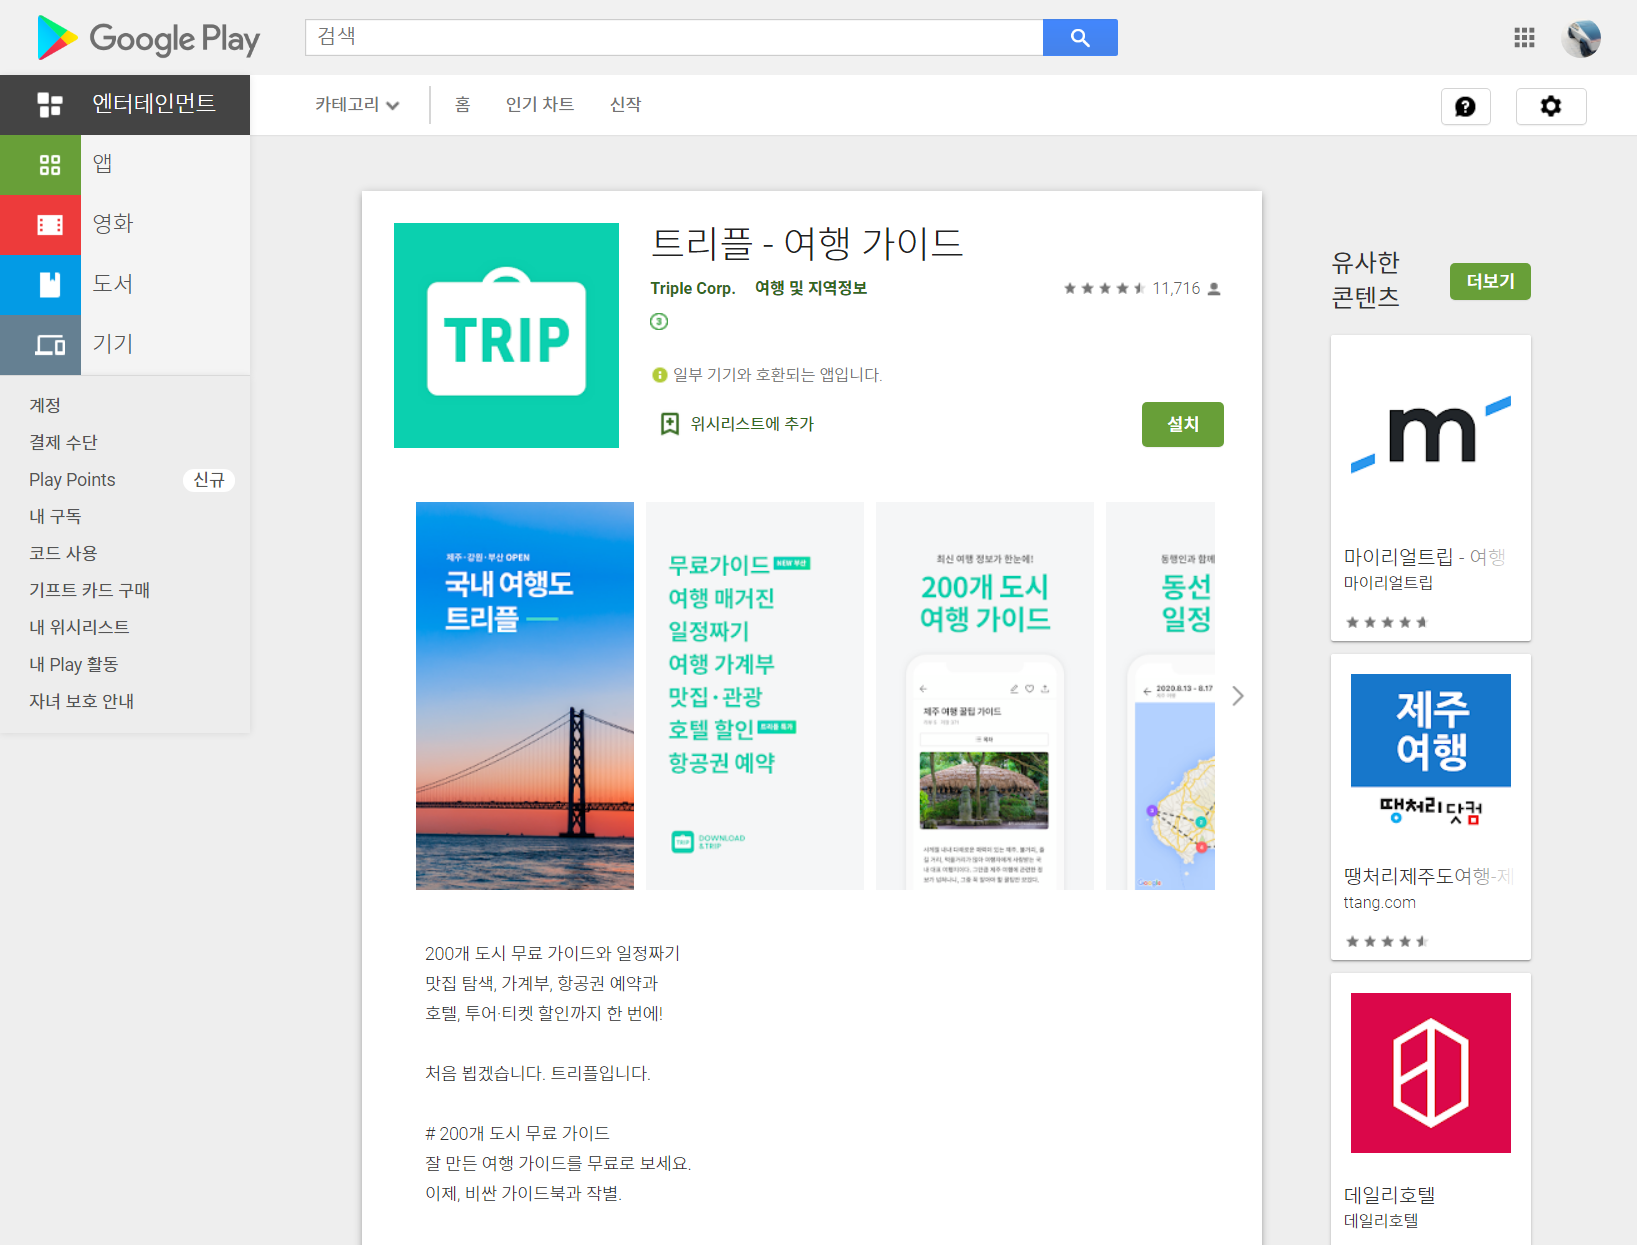The image size is (1637, 1245).
Task: Click the TRIP app icon
Action: coord(506,335)
